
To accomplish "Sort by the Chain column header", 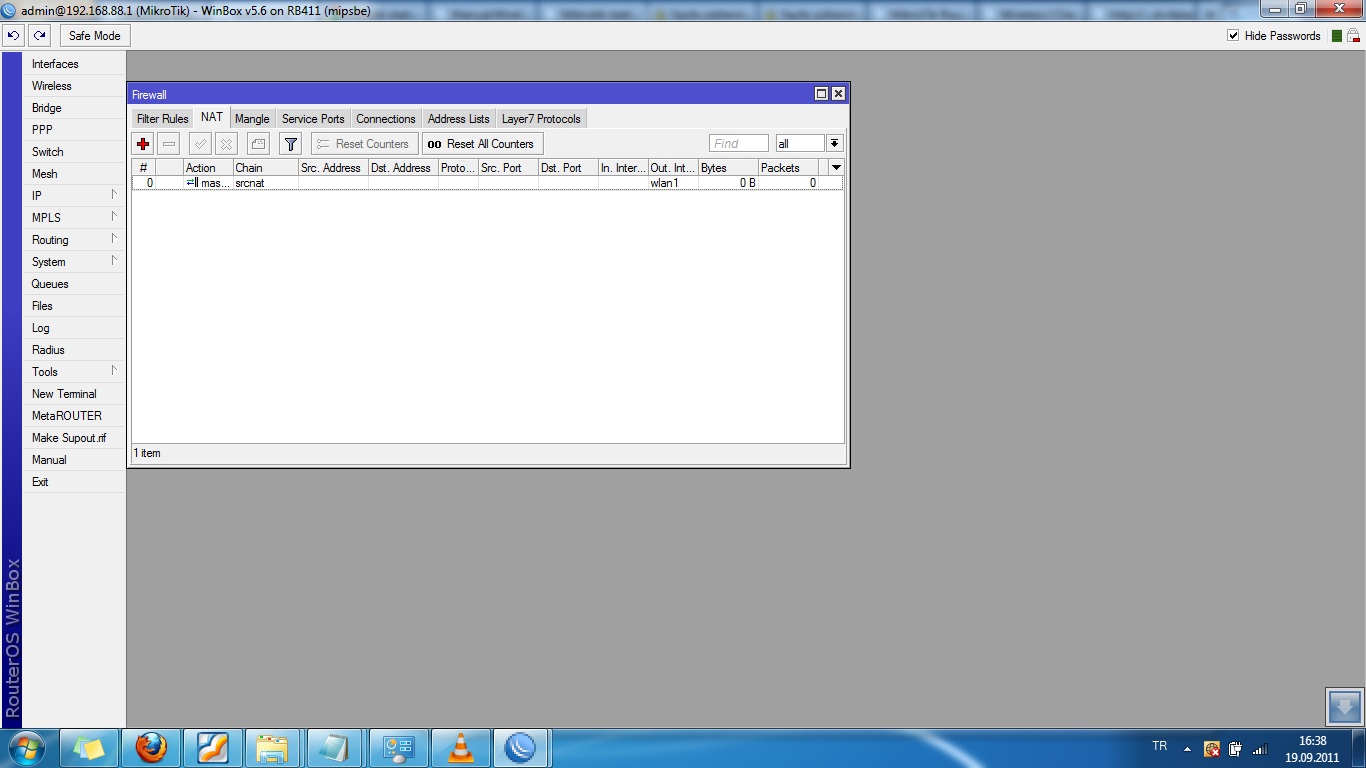I will [265, 168].
